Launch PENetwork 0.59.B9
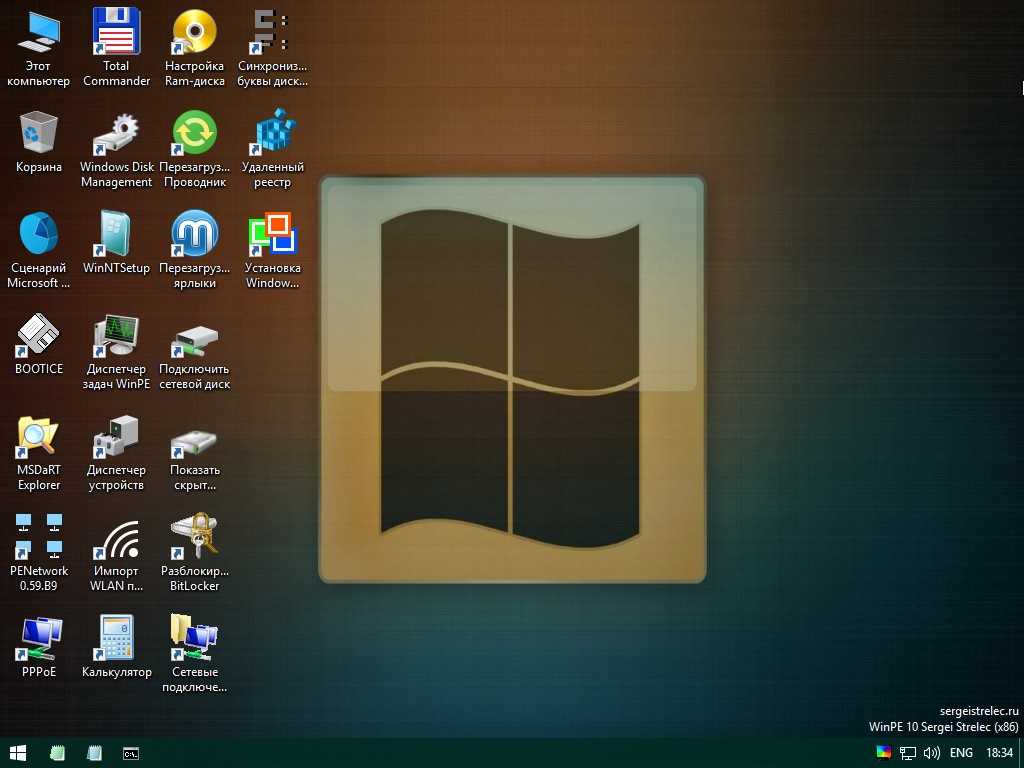 point(38,537)
